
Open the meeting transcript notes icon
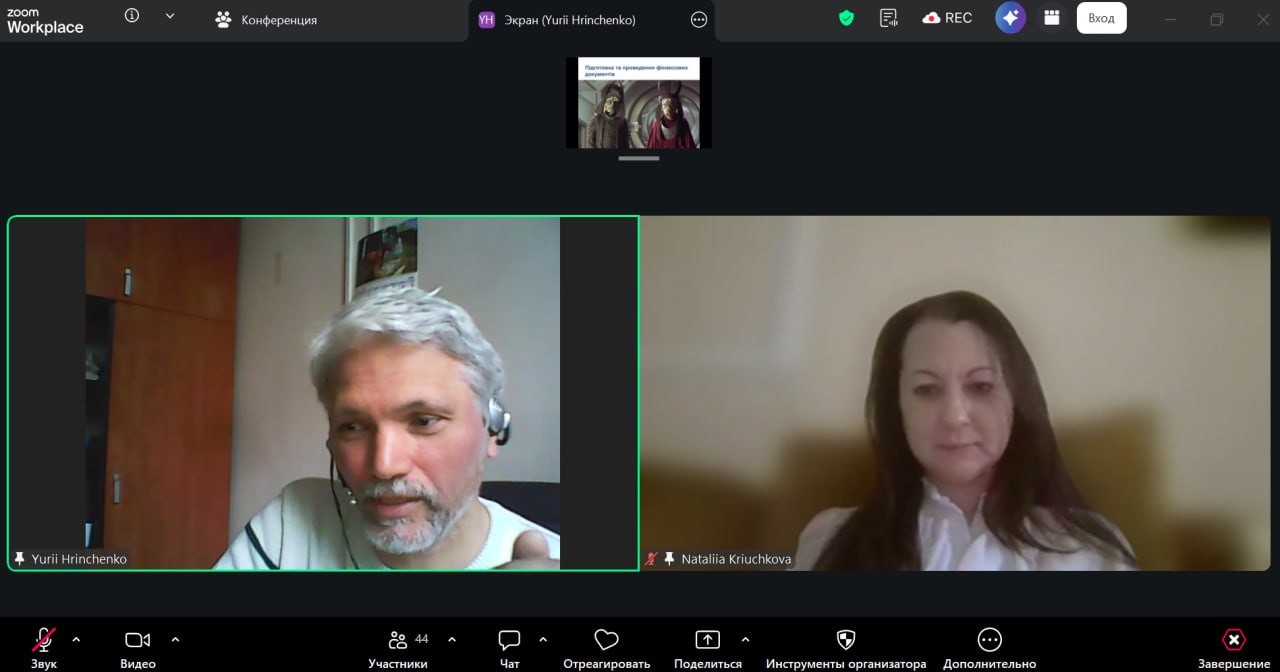888,18
